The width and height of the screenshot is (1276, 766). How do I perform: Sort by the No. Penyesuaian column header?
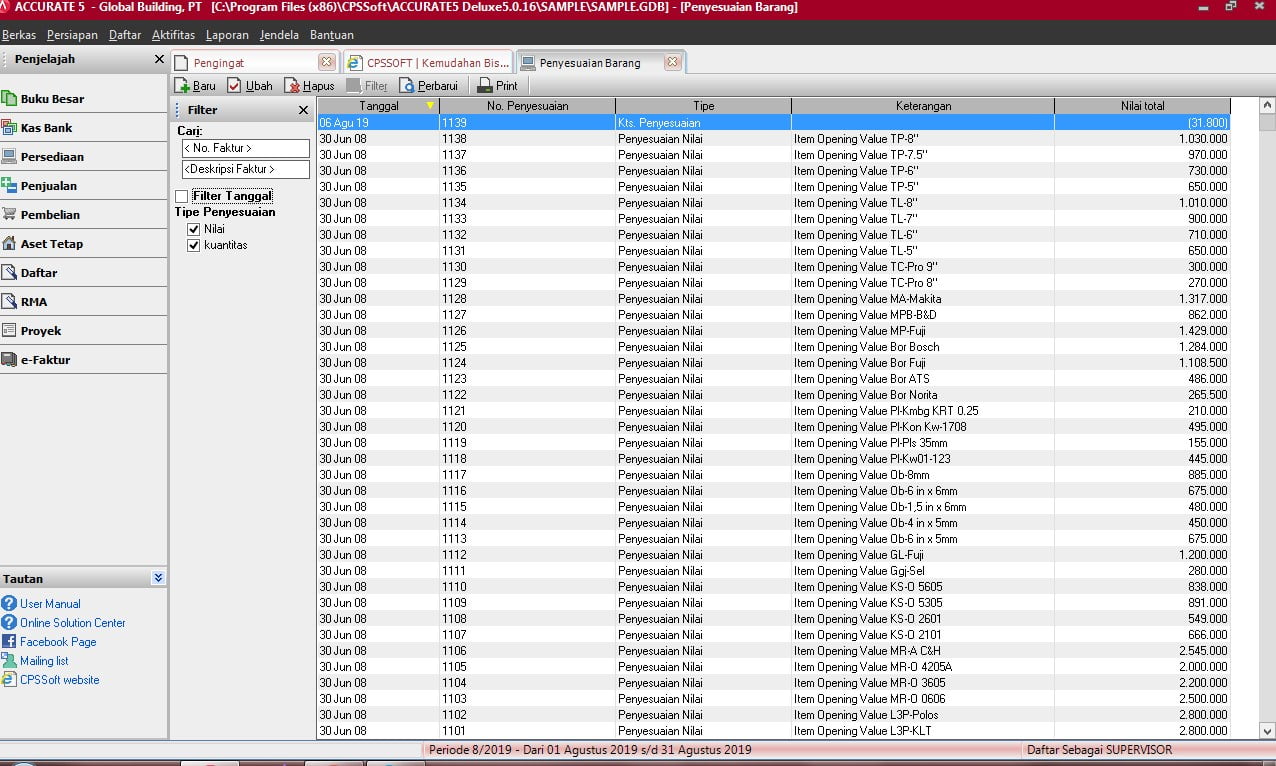coord(527,105)
